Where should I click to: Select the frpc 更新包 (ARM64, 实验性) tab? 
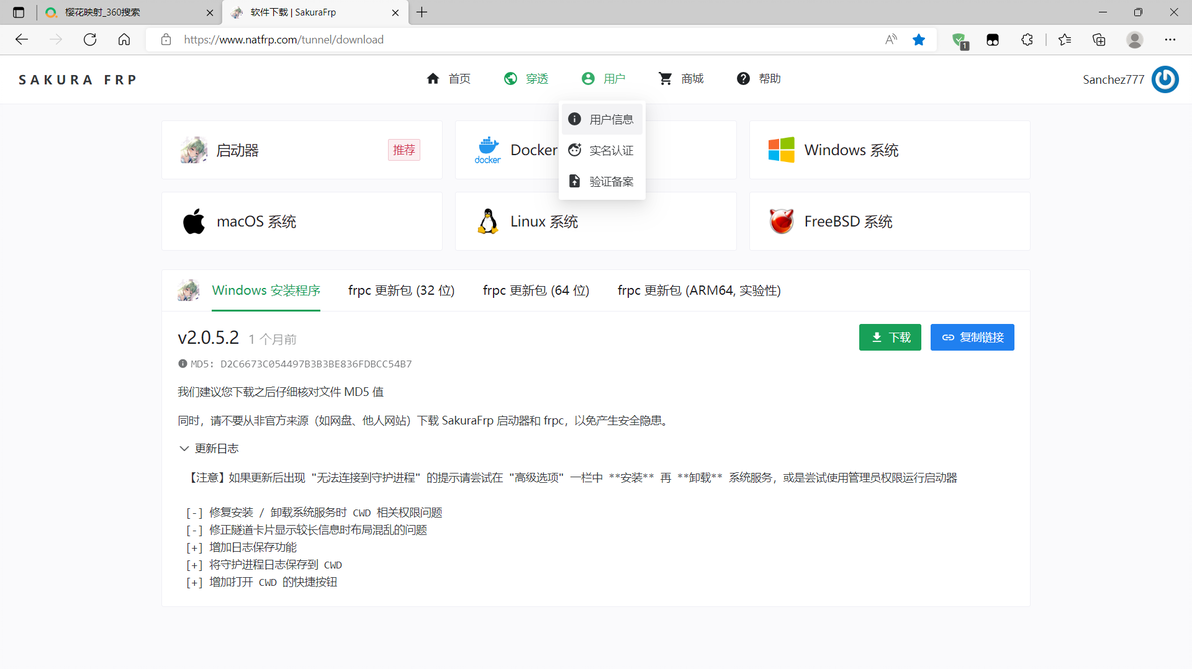coord(699,290)
